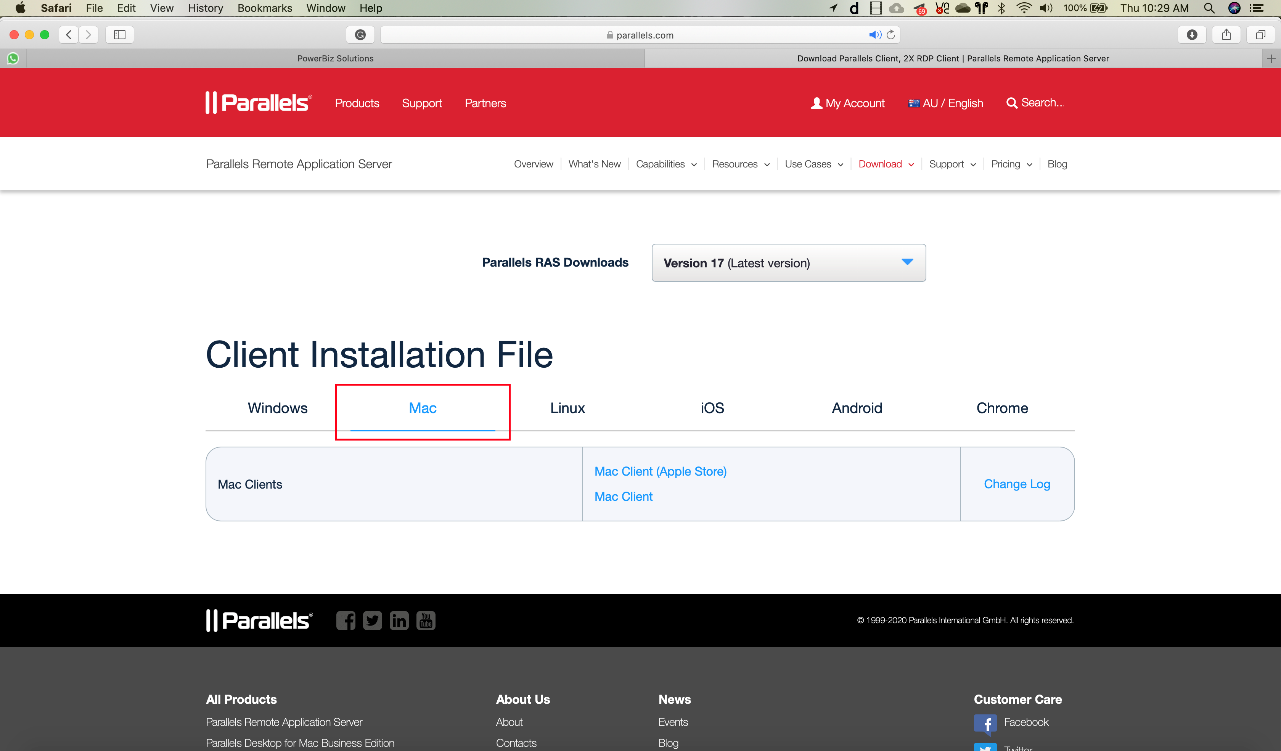
Task: Click Parallels Remote Application Server footer link
Action: pos(285,722)
